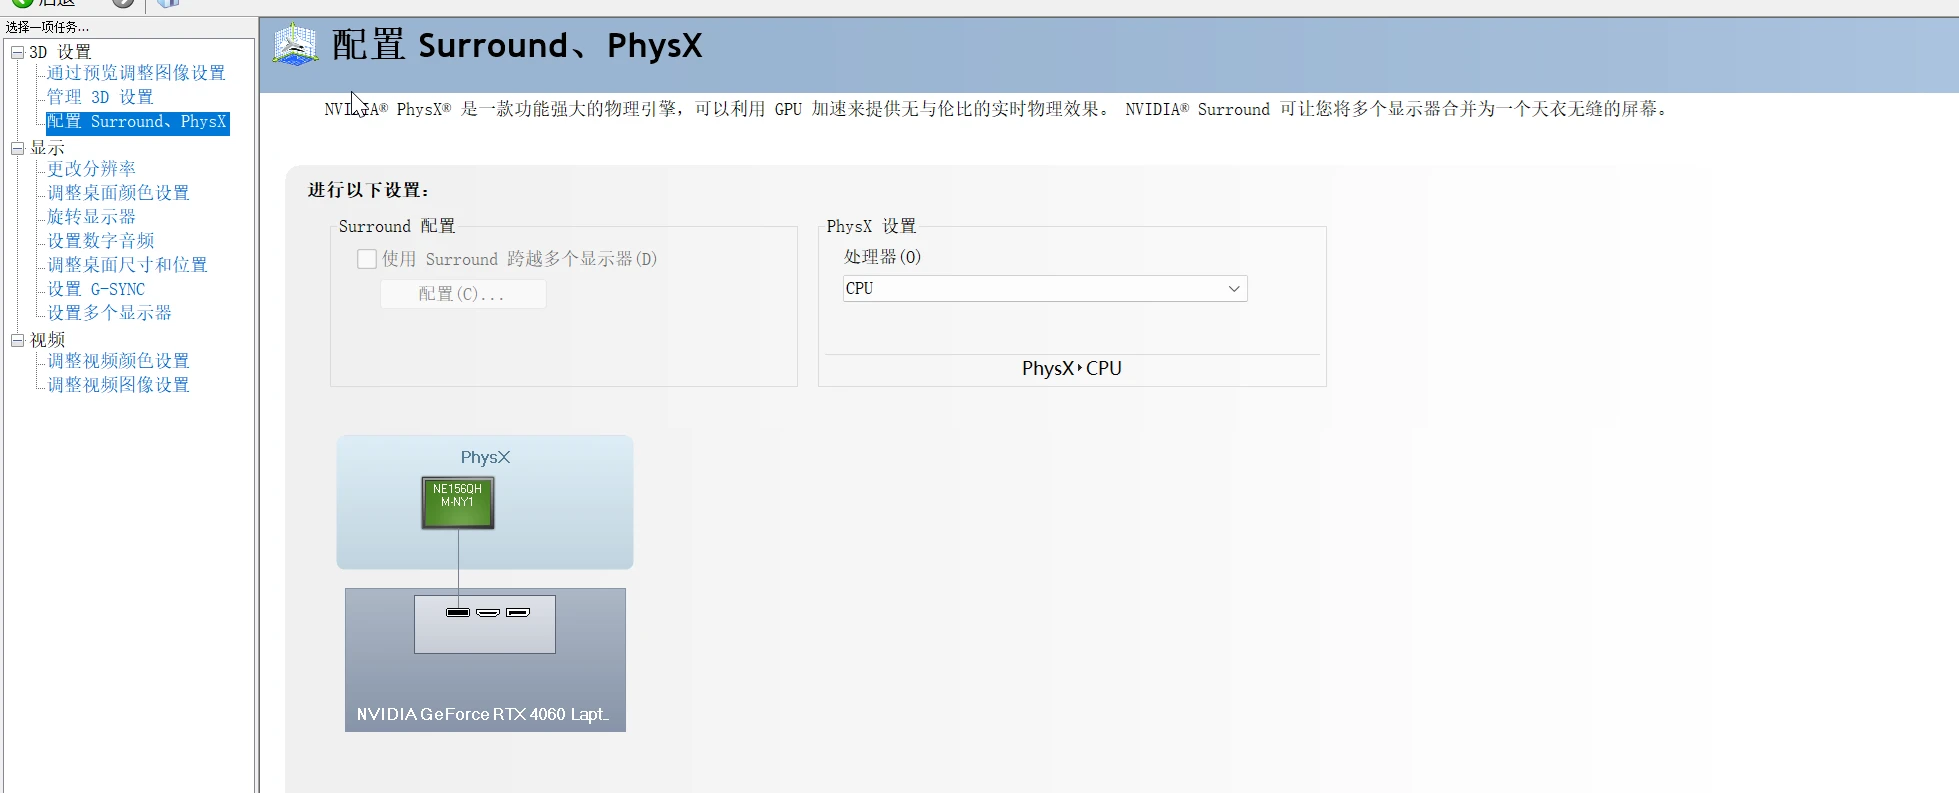This screenshot has height=793, width=1959.
Task: Go to 调整桌面颜色设置 page
Action: point(118,193)
